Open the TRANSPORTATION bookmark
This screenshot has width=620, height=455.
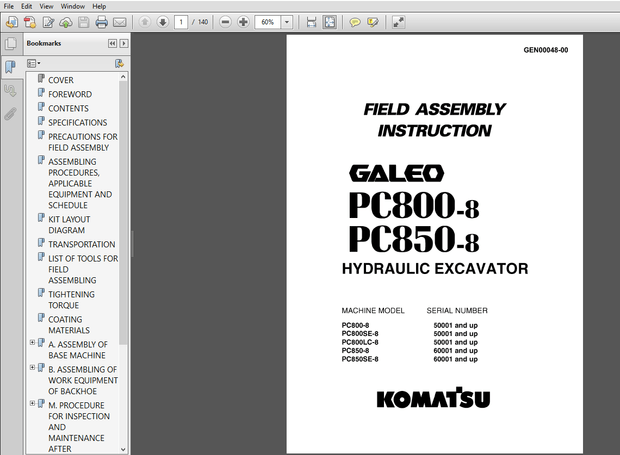coord(81,244)
